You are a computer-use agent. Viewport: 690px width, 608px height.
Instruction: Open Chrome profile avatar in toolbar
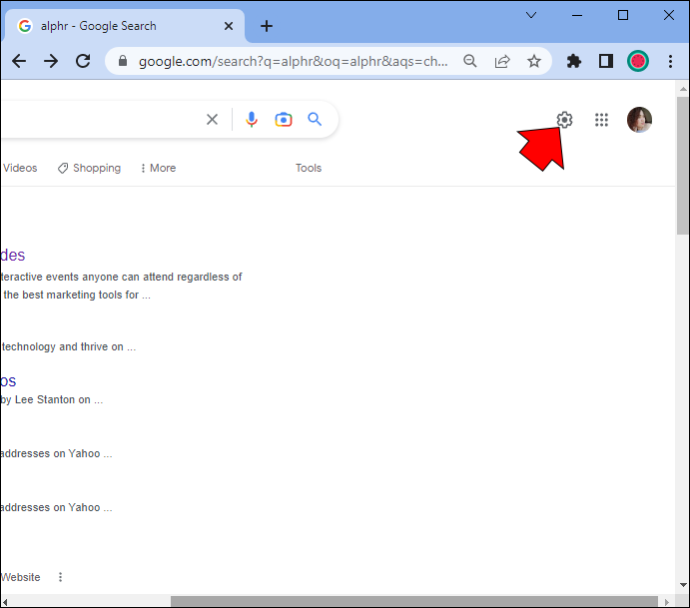pos(638,61)
